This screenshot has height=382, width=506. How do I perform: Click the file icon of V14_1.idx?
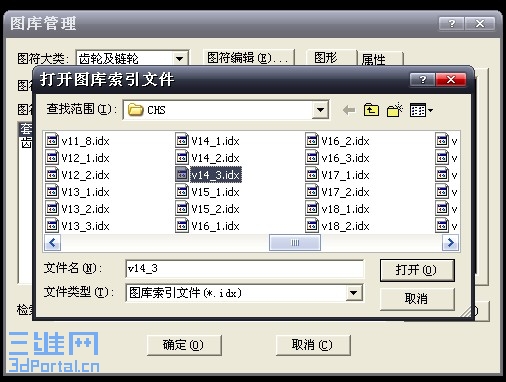point(182,140)
